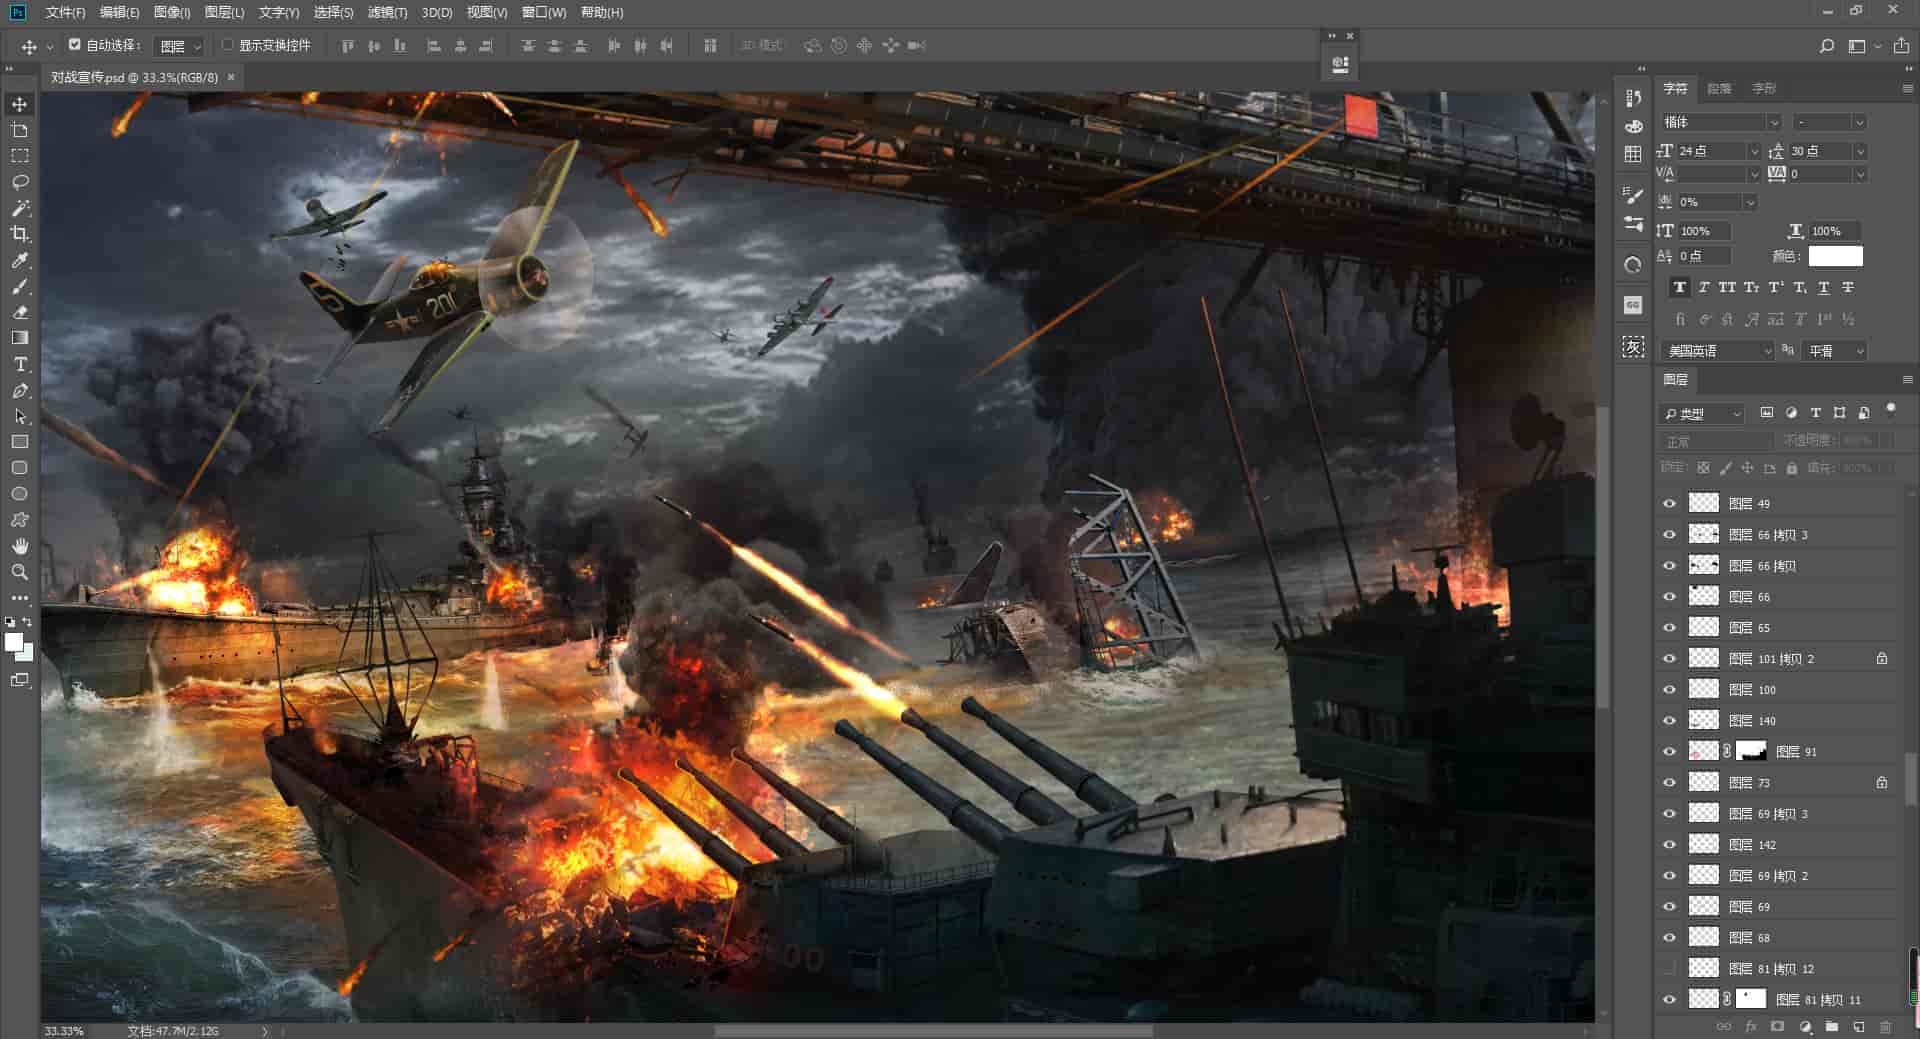The image size is (1920, 1039).
Task: Select the Zoom tool
Action: (19, 572)
